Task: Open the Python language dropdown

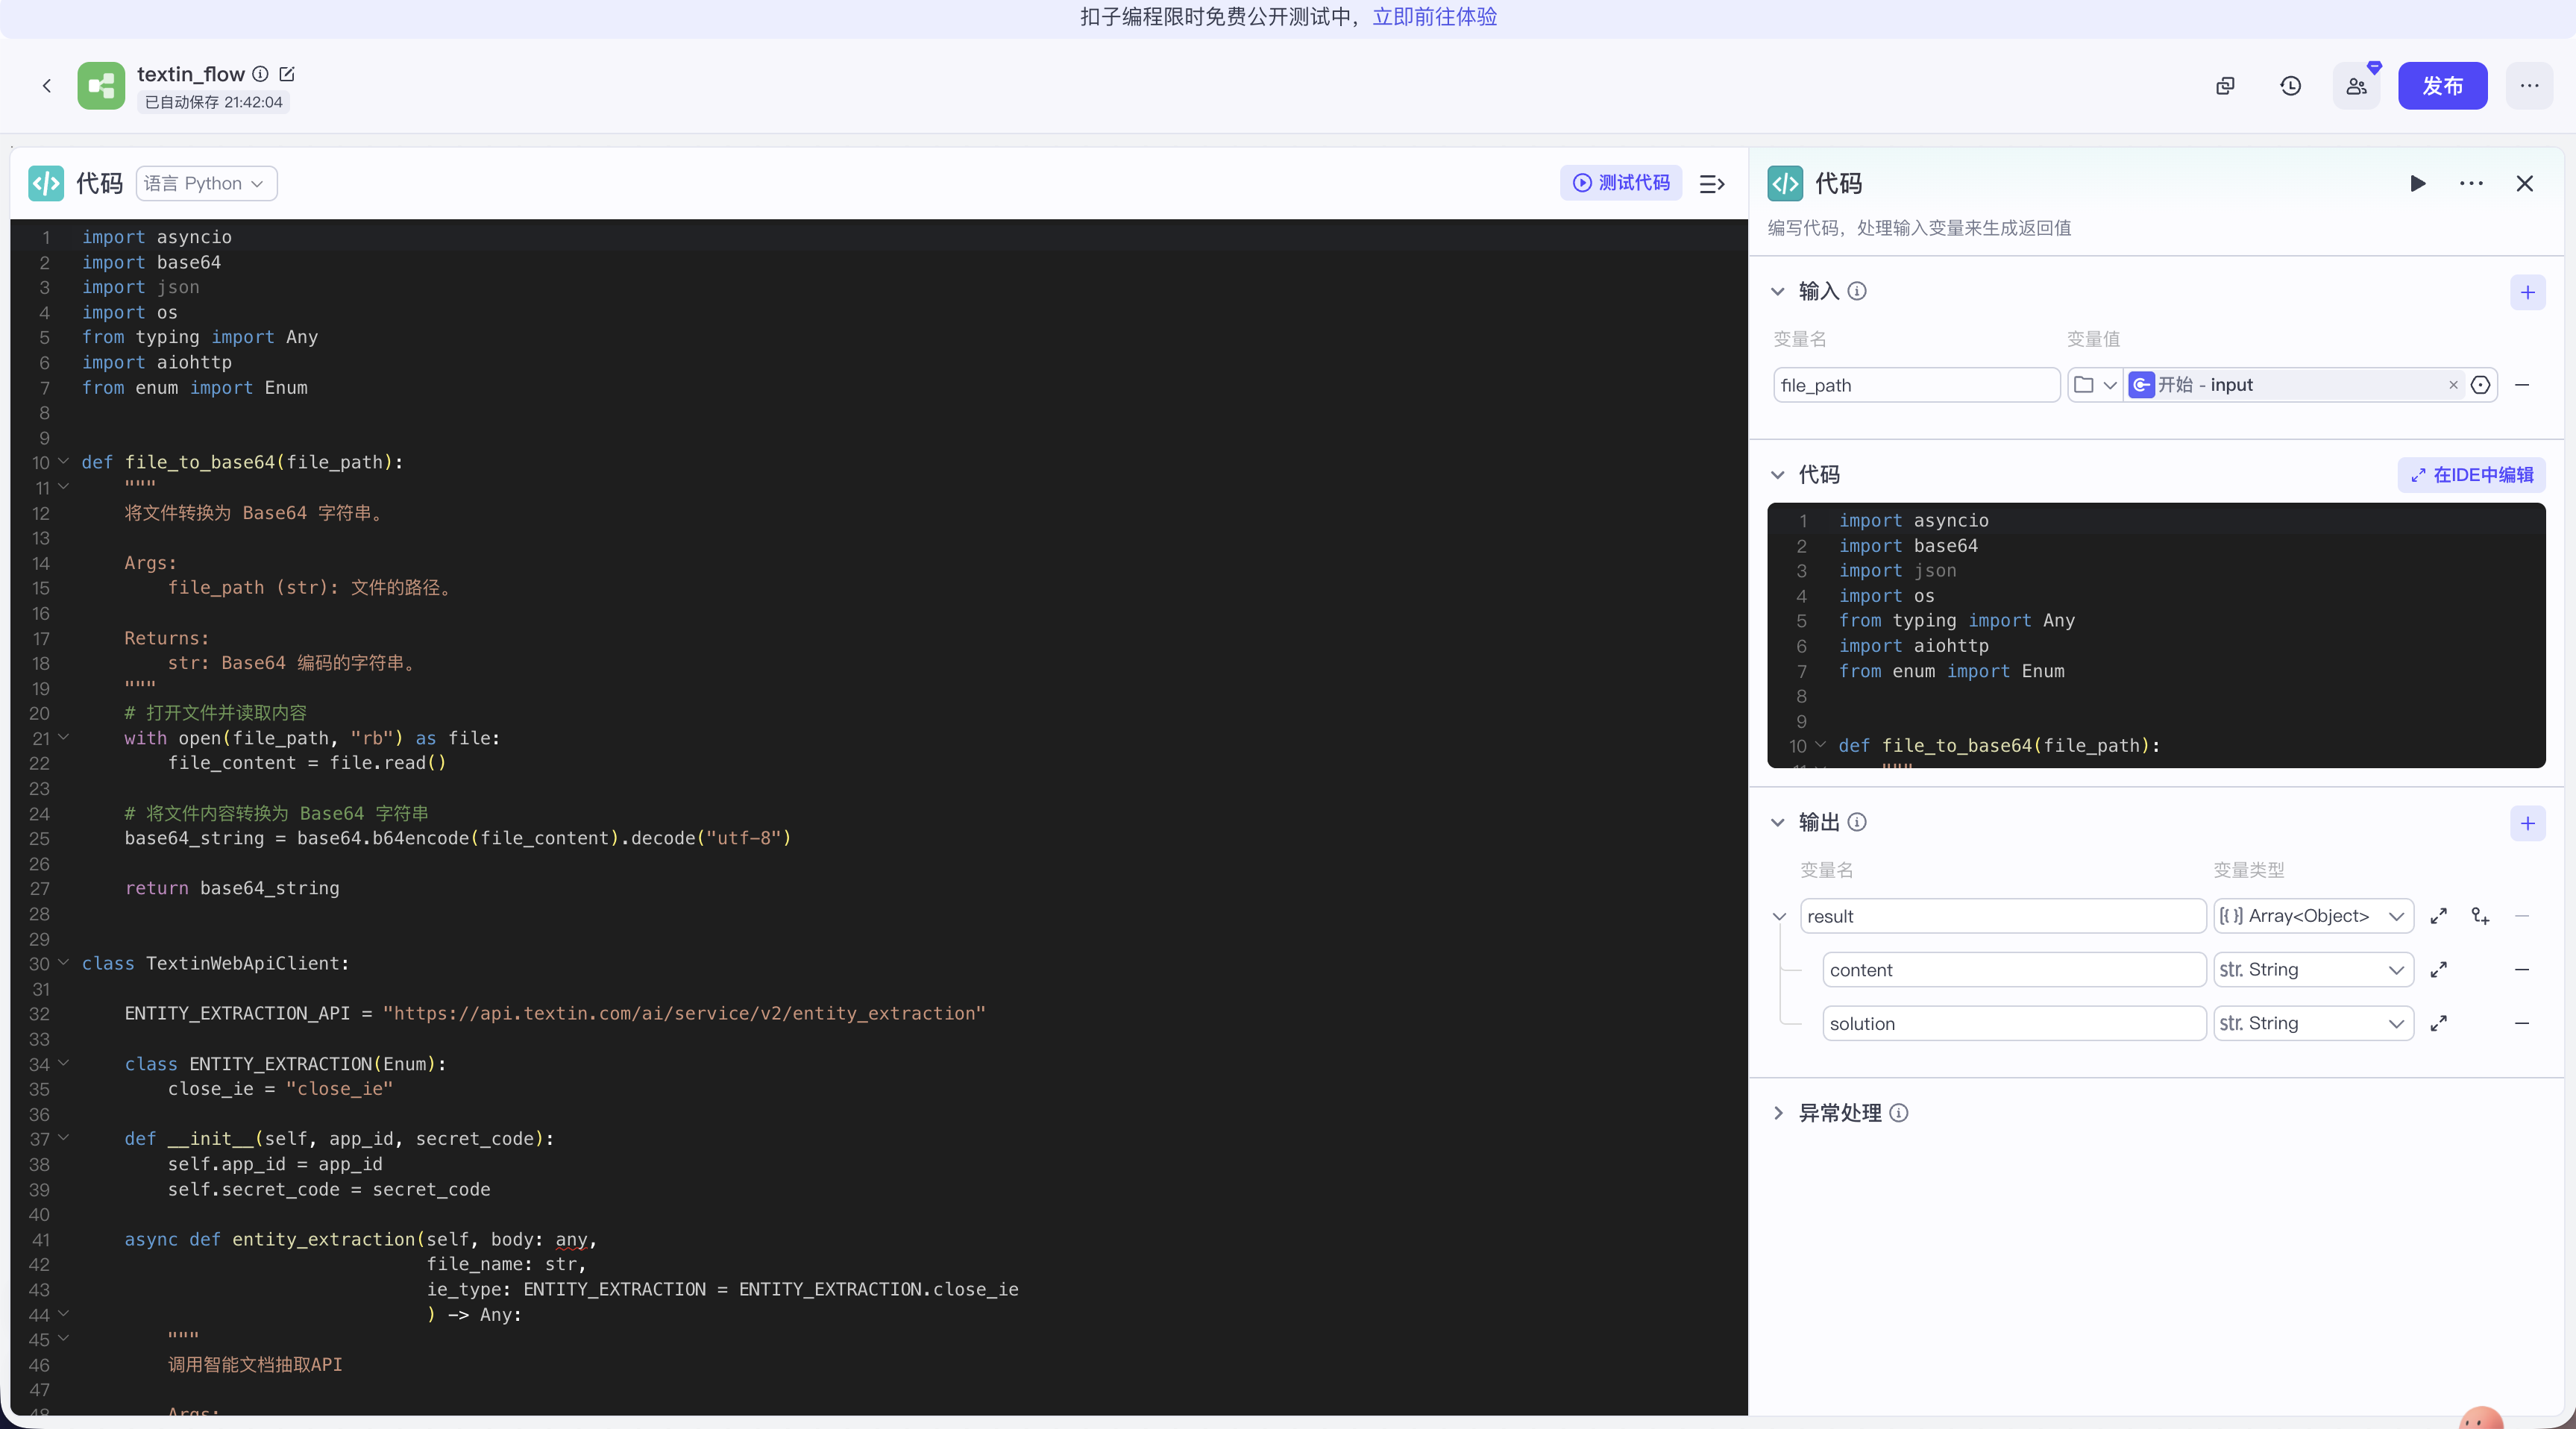Action: click(206, 183)
